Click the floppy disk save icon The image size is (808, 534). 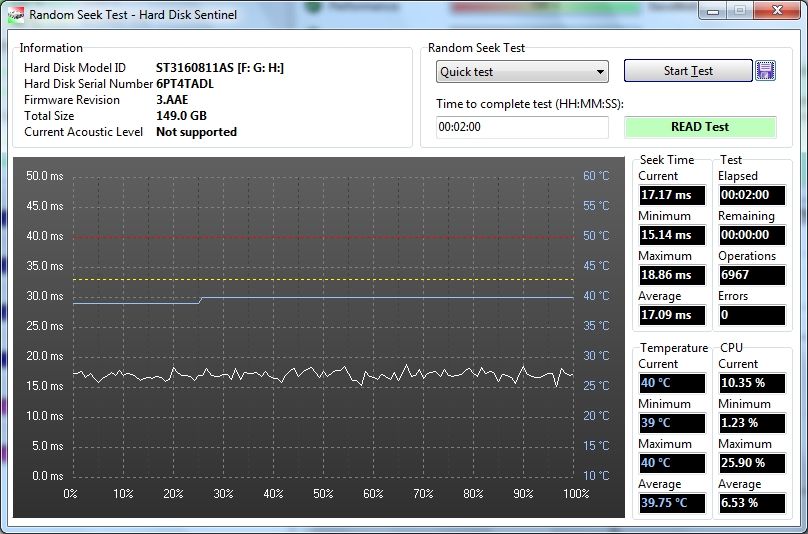(766, 71)
